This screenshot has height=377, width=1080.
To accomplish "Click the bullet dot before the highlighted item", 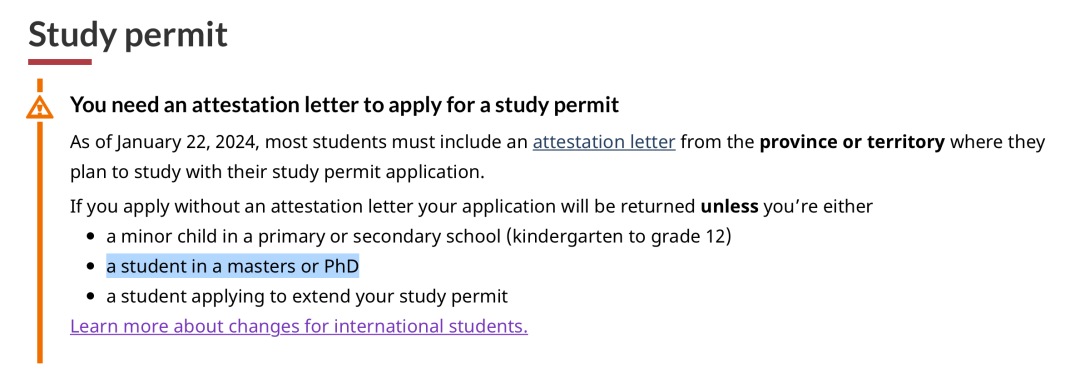I will tap(90, 267).
